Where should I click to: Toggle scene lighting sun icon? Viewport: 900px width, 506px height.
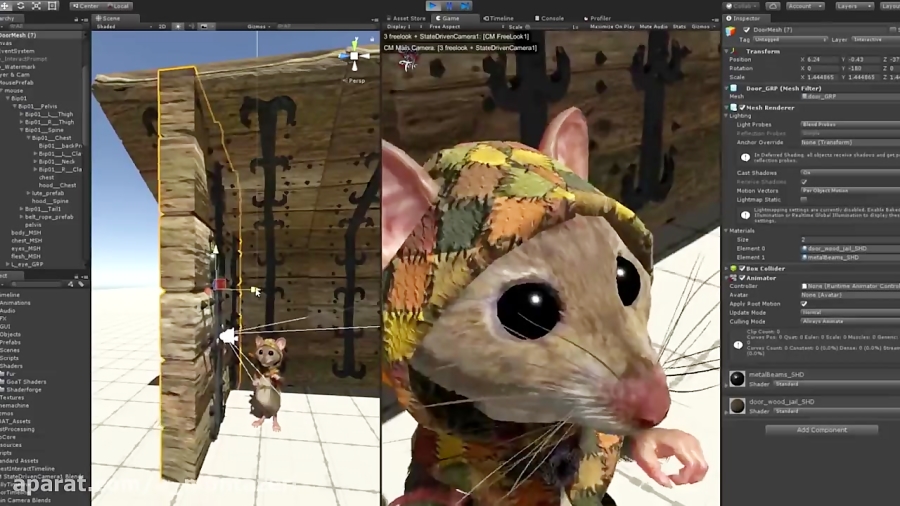178,26
